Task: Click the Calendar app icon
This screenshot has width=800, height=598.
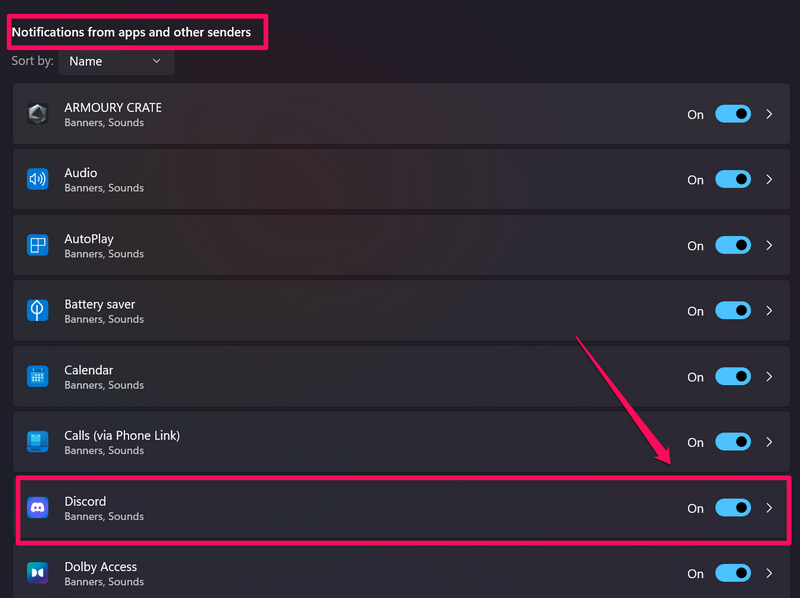Action: point(37,377)
